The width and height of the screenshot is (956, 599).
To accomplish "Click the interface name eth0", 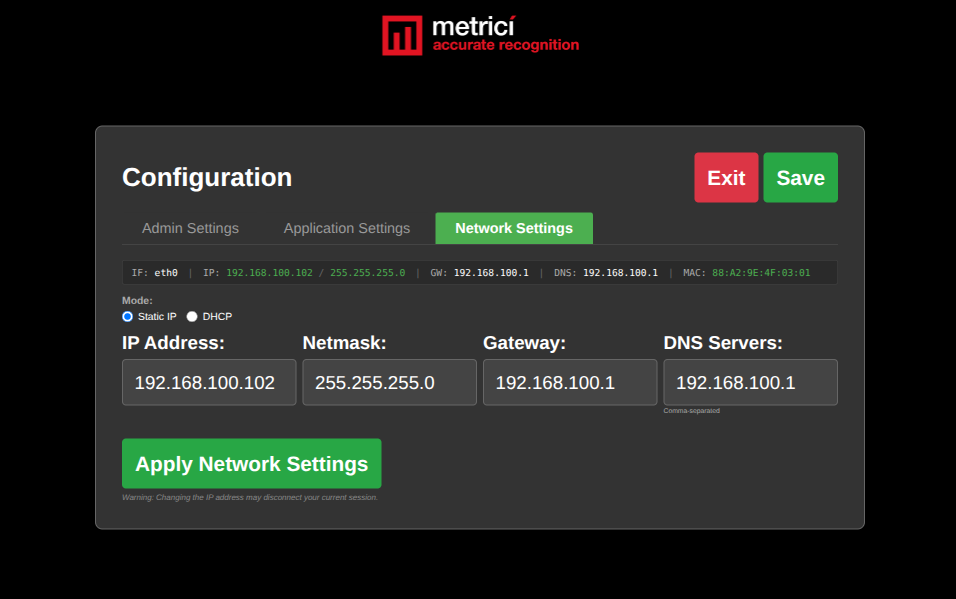I will (166, 273).
